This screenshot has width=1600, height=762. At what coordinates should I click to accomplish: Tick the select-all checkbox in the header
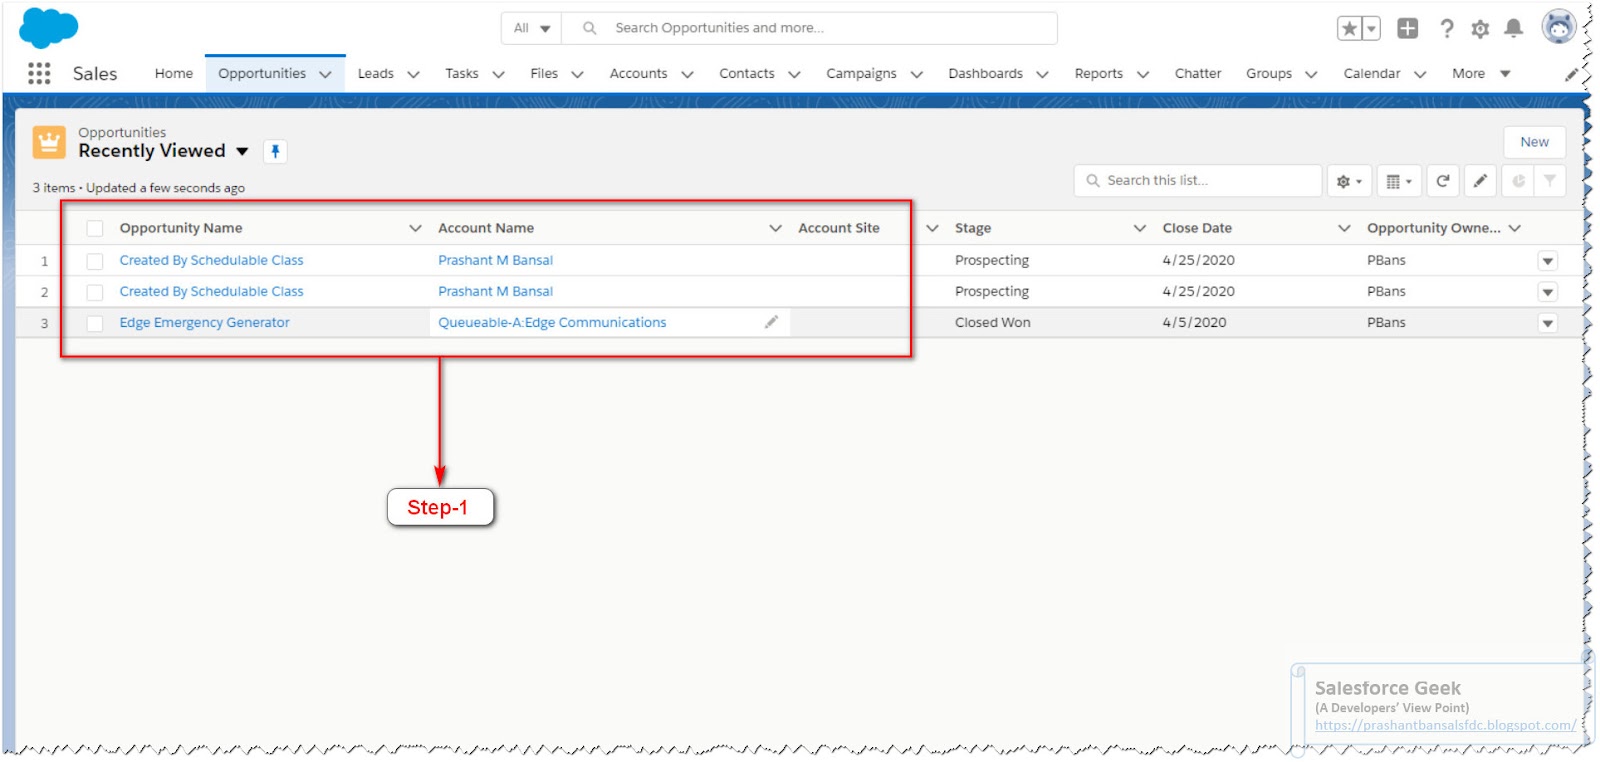(x=95, y=229)
